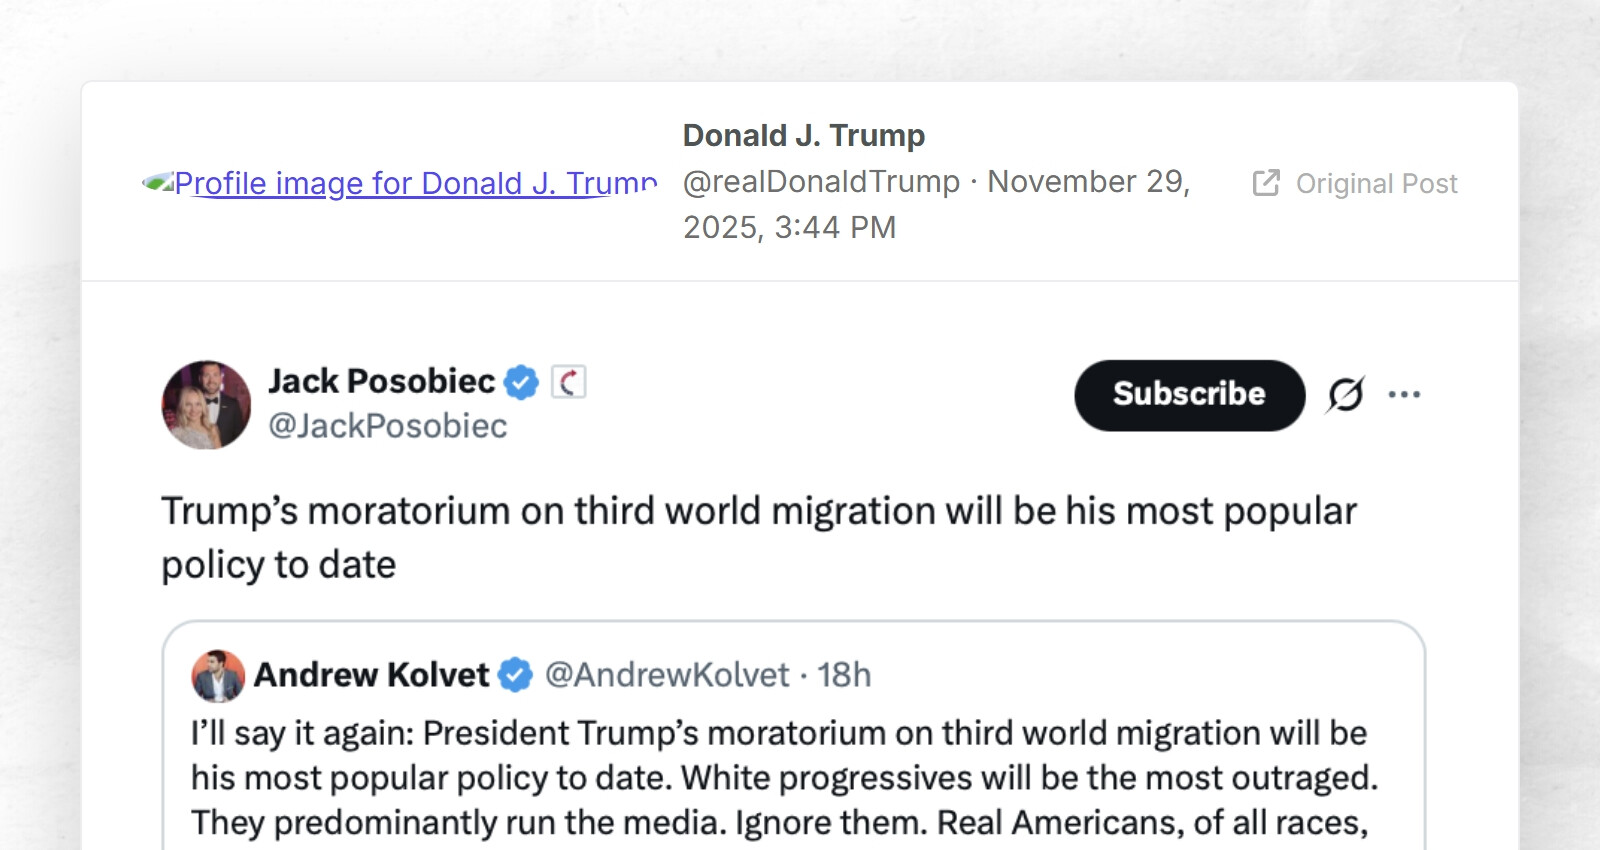The height and width of the screenshot is (850, 1600).
Task: Click the affiliation badge next to Jack Posobiec
Action: point(568,382)
